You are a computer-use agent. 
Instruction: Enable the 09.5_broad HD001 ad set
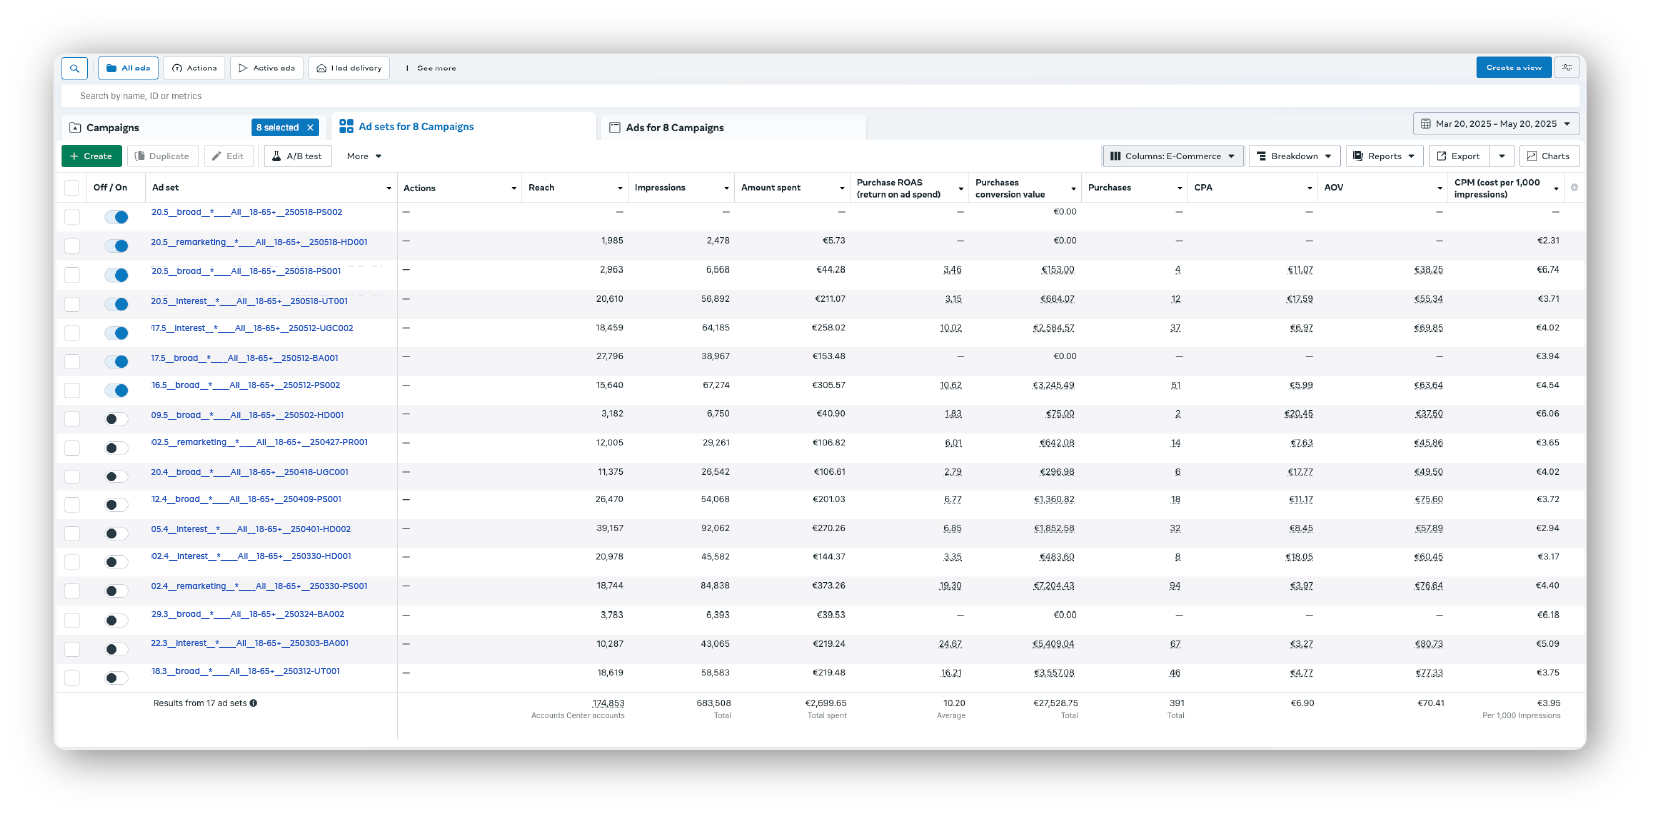coord(116,419)
